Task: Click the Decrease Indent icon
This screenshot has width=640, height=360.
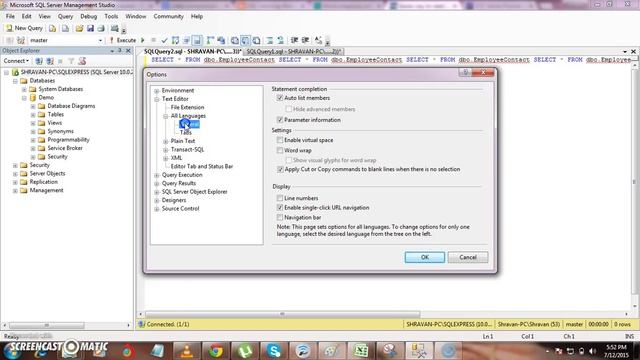Action: coord(294,40)
